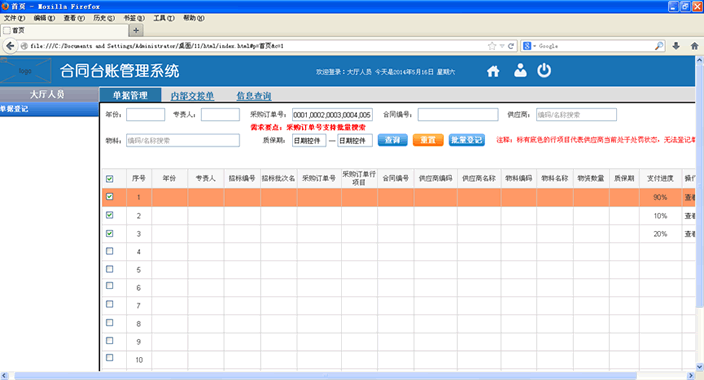The image size is (704, 380).
Task: Click the 物料 search field
Action: pos(183,141)
